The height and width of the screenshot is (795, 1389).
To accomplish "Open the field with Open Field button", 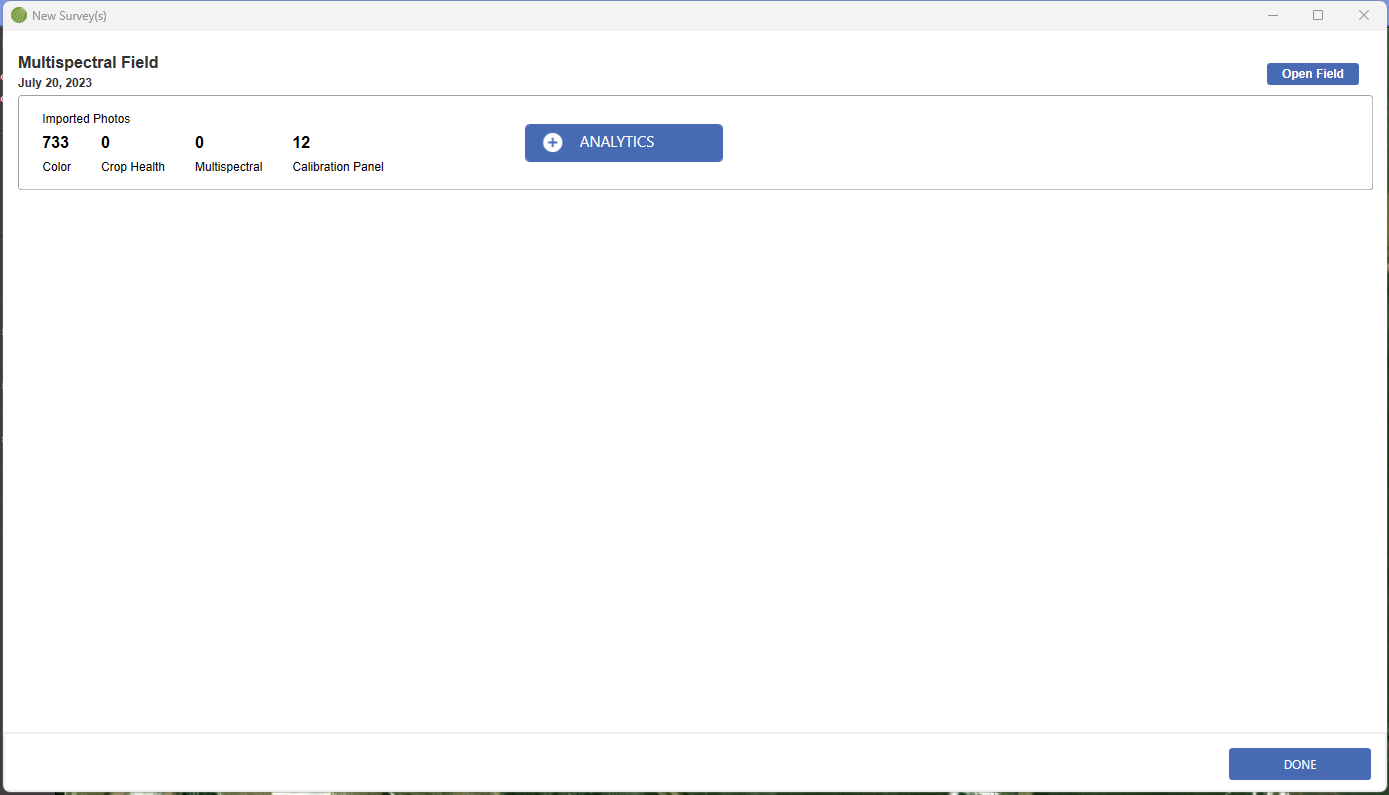I will (1312, 74).
